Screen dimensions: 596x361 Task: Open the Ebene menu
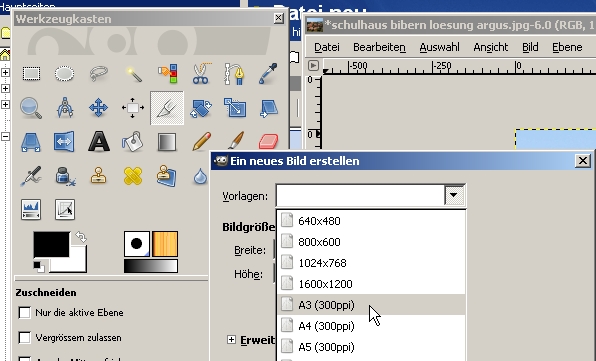[567, 47]
